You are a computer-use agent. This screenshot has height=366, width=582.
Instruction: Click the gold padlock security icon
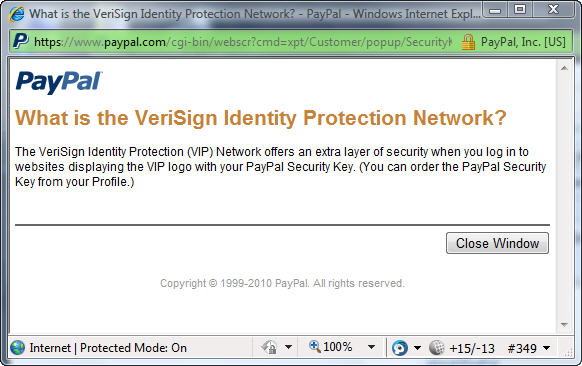[x=468, y=42]
